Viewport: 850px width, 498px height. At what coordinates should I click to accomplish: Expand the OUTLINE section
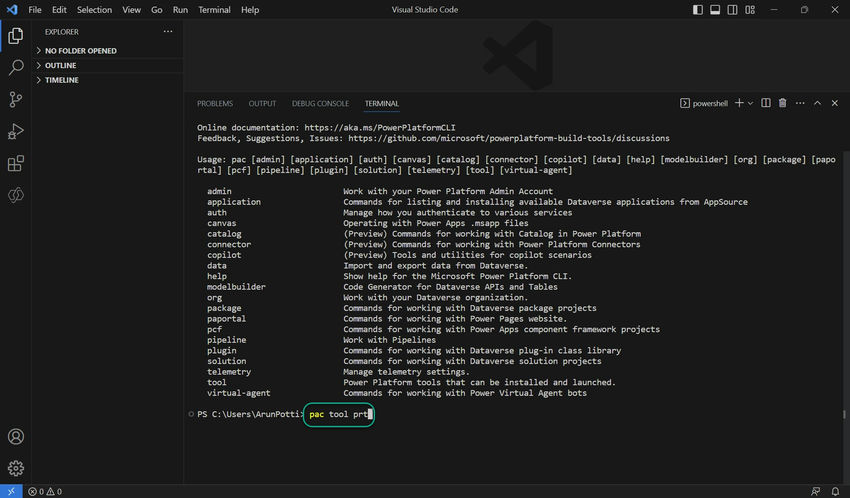click(x=107, y=65)
